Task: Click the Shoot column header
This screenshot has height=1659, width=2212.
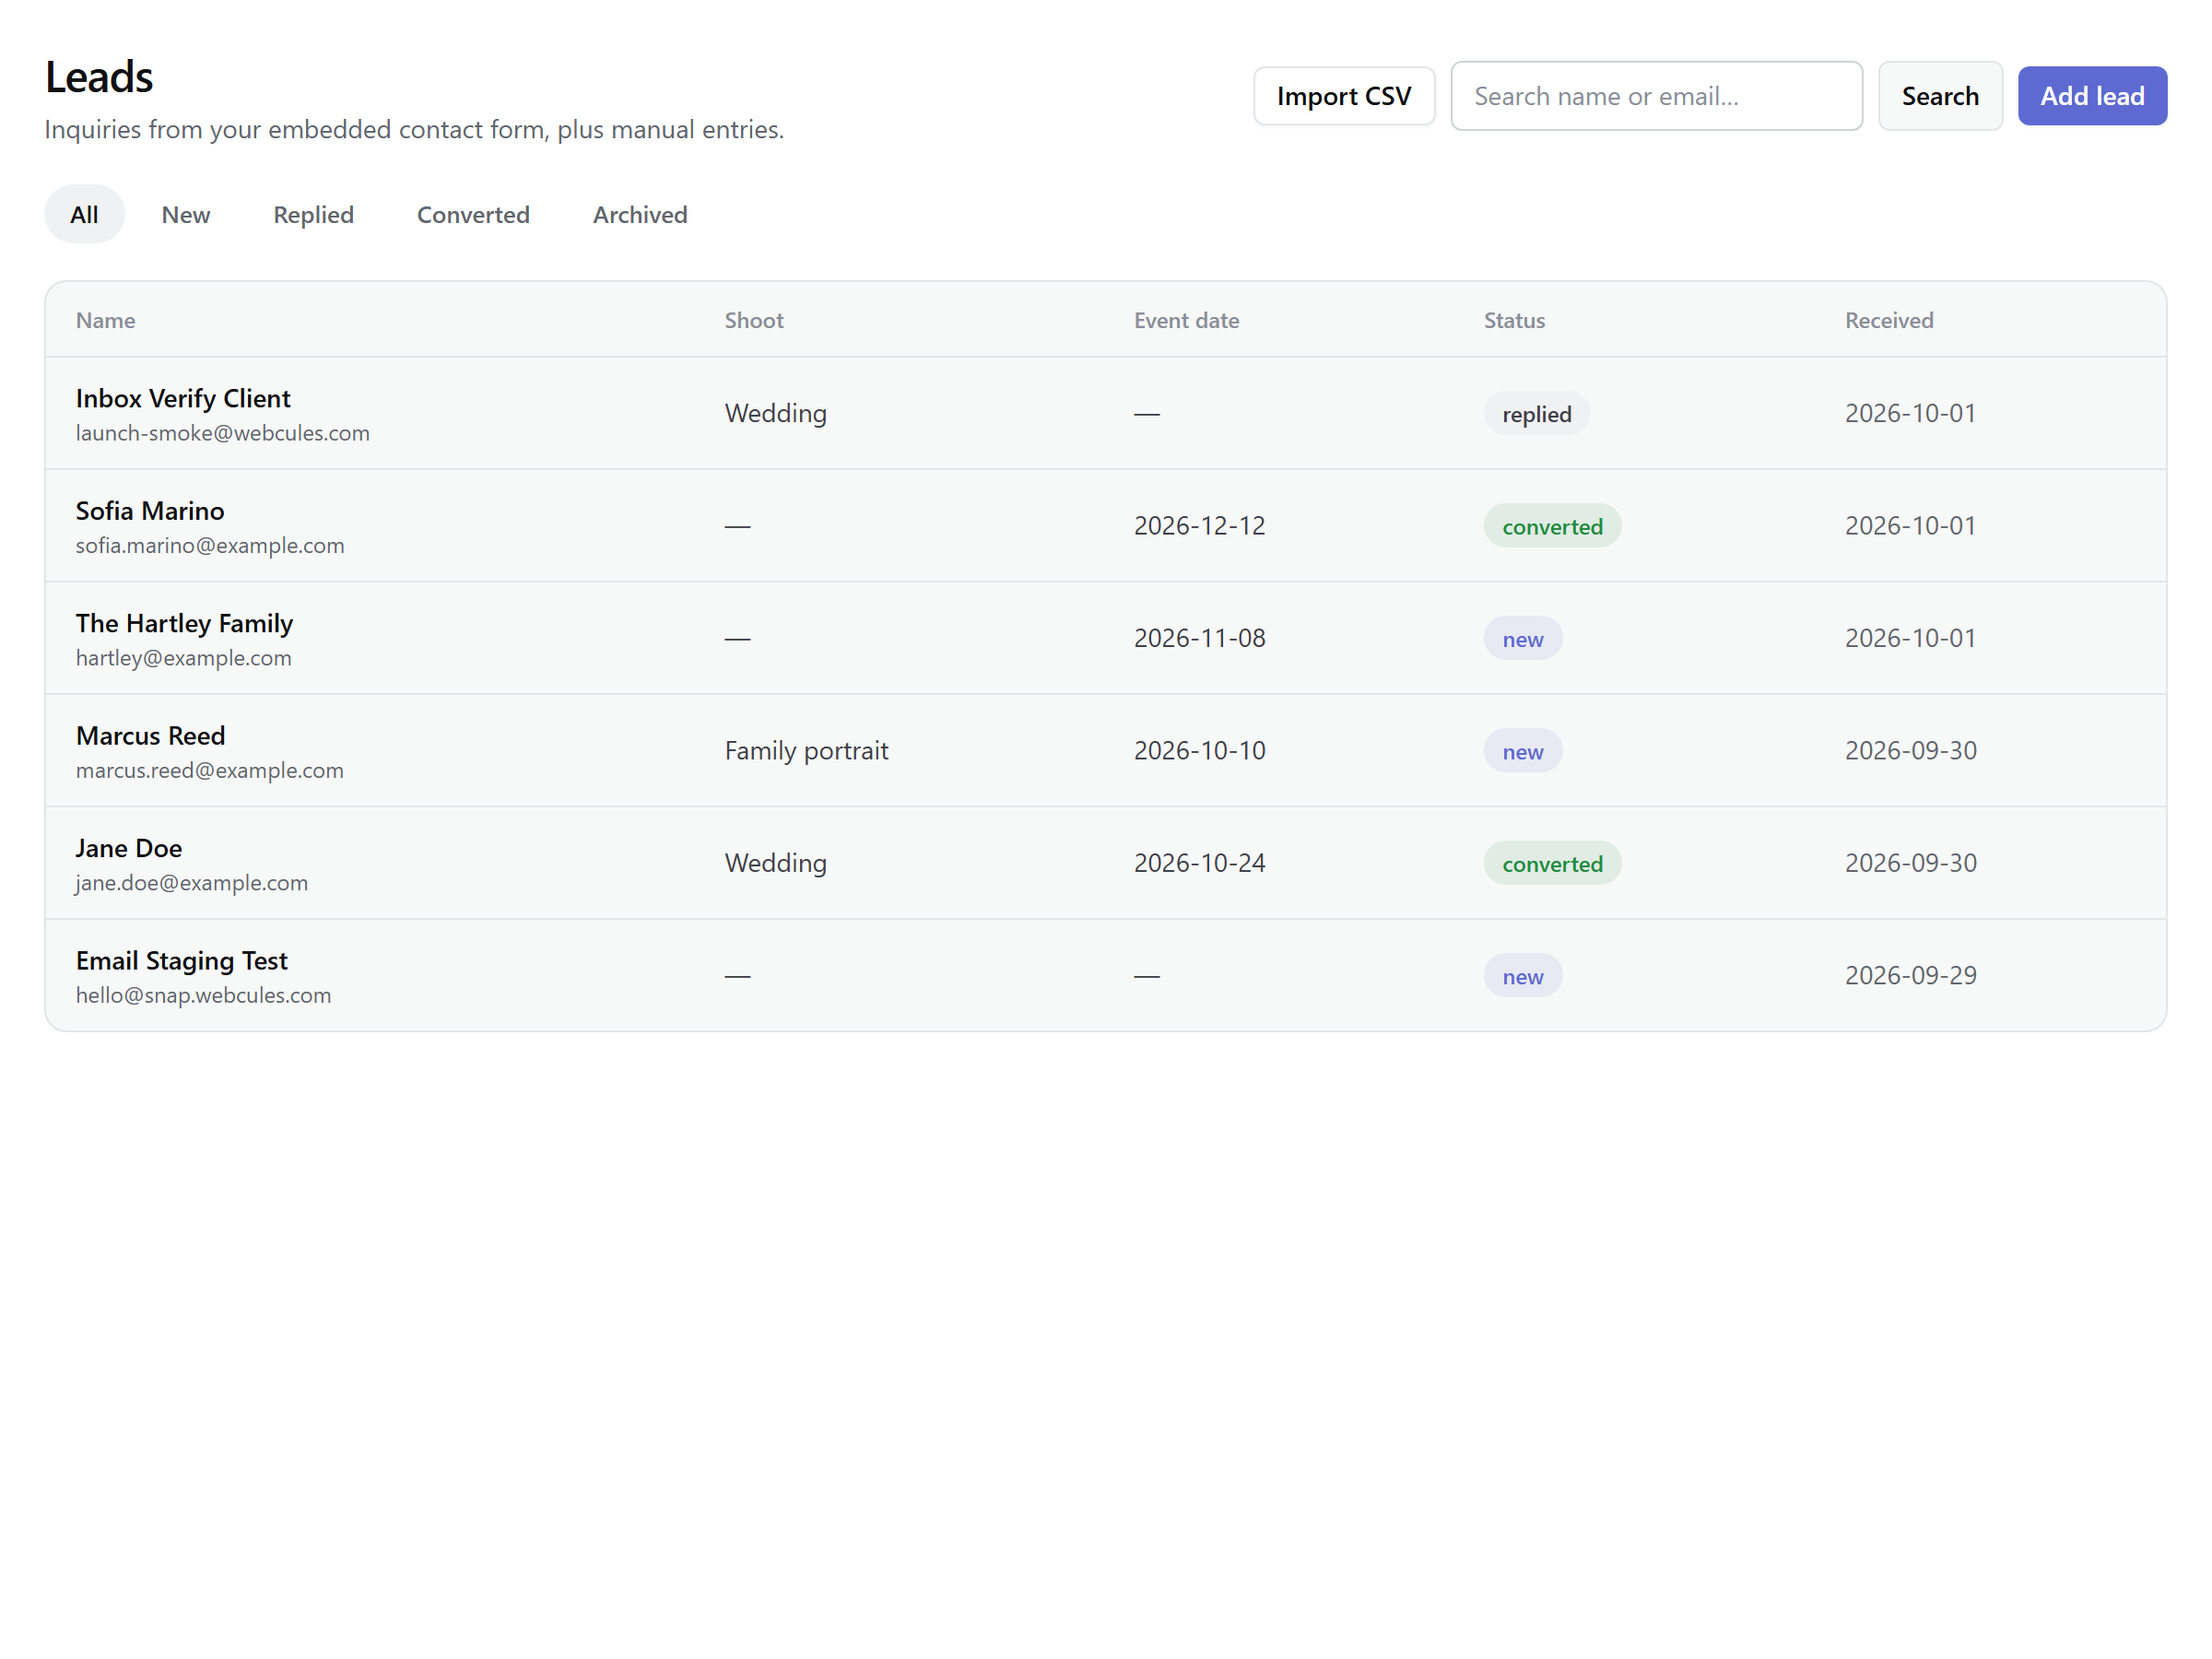Action: (x=754, y=320)
